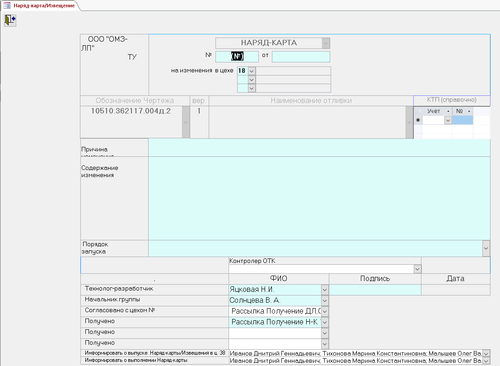Open the third workshop dropdown

(x=252, y=88)
